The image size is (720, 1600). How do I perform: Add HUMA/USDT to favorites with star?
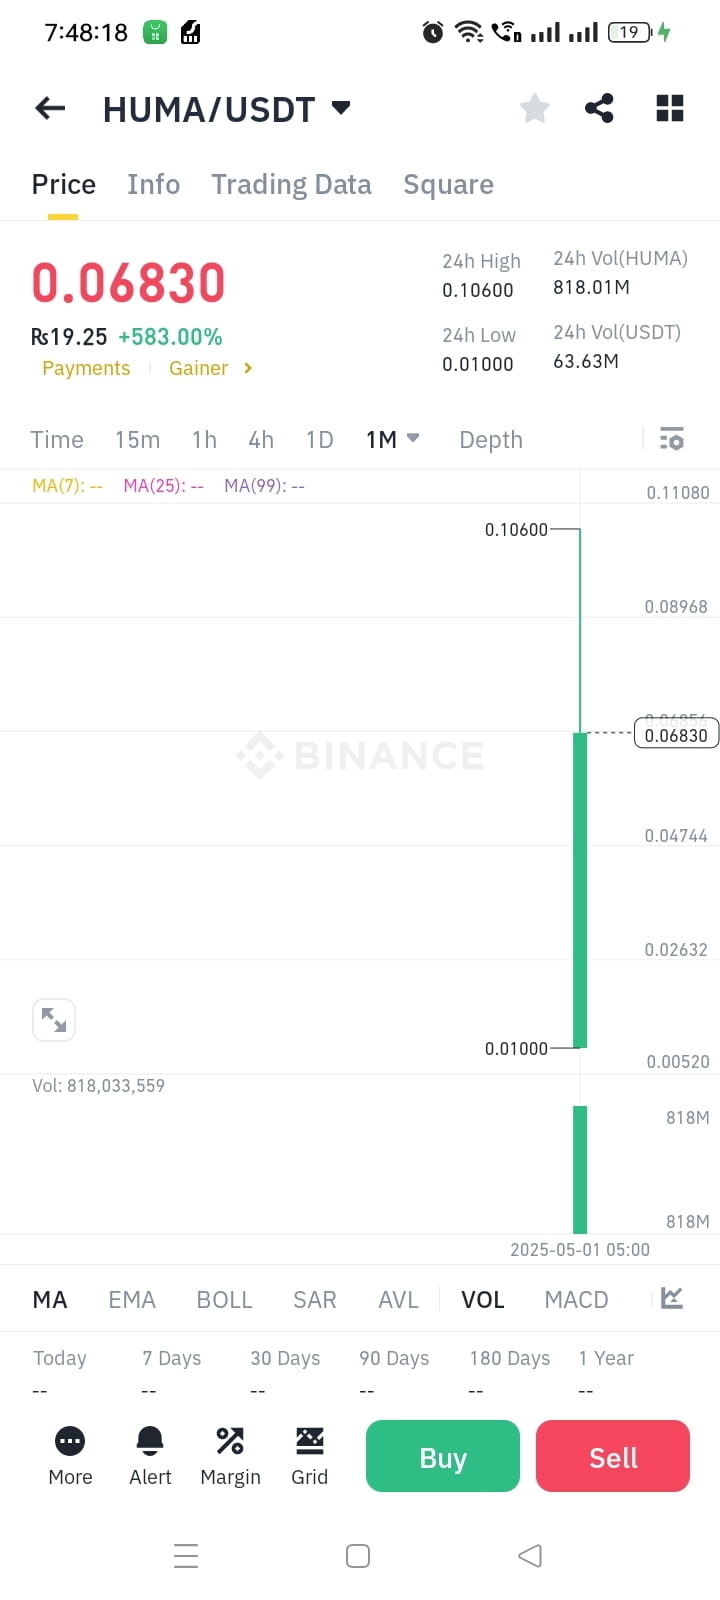[535, 108]
